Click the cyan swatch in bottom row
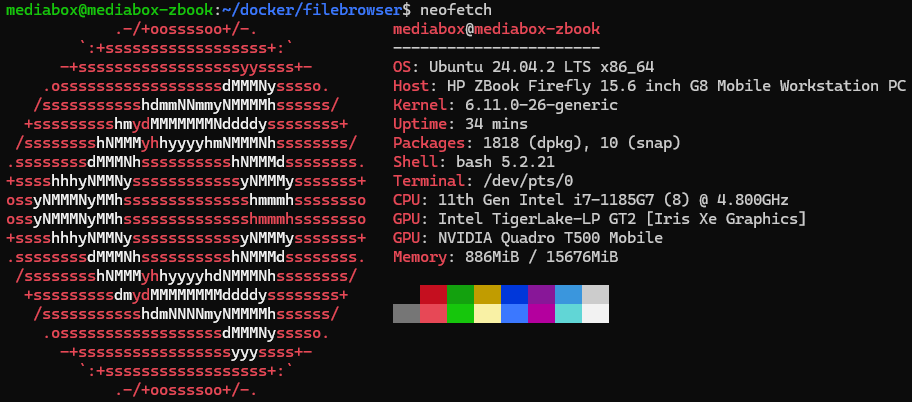This screenshot has width=912, height=402. [x=569, y=313]
